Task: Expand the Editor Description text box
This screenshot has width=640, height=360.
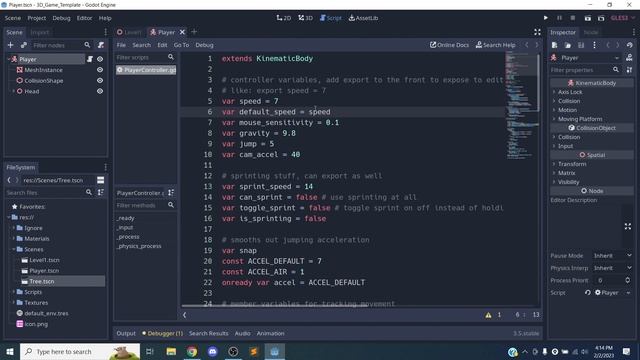Action: pyautogui.click(x=628, y=226)
